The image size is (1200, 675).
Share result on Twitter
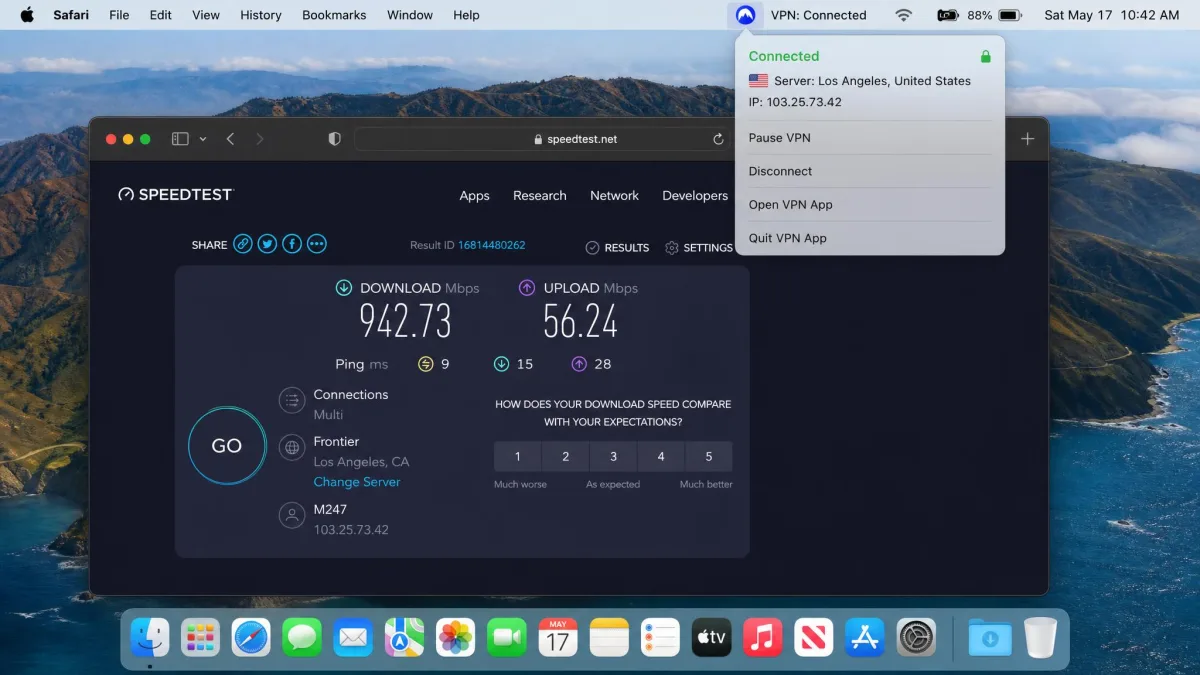[267, 244]
